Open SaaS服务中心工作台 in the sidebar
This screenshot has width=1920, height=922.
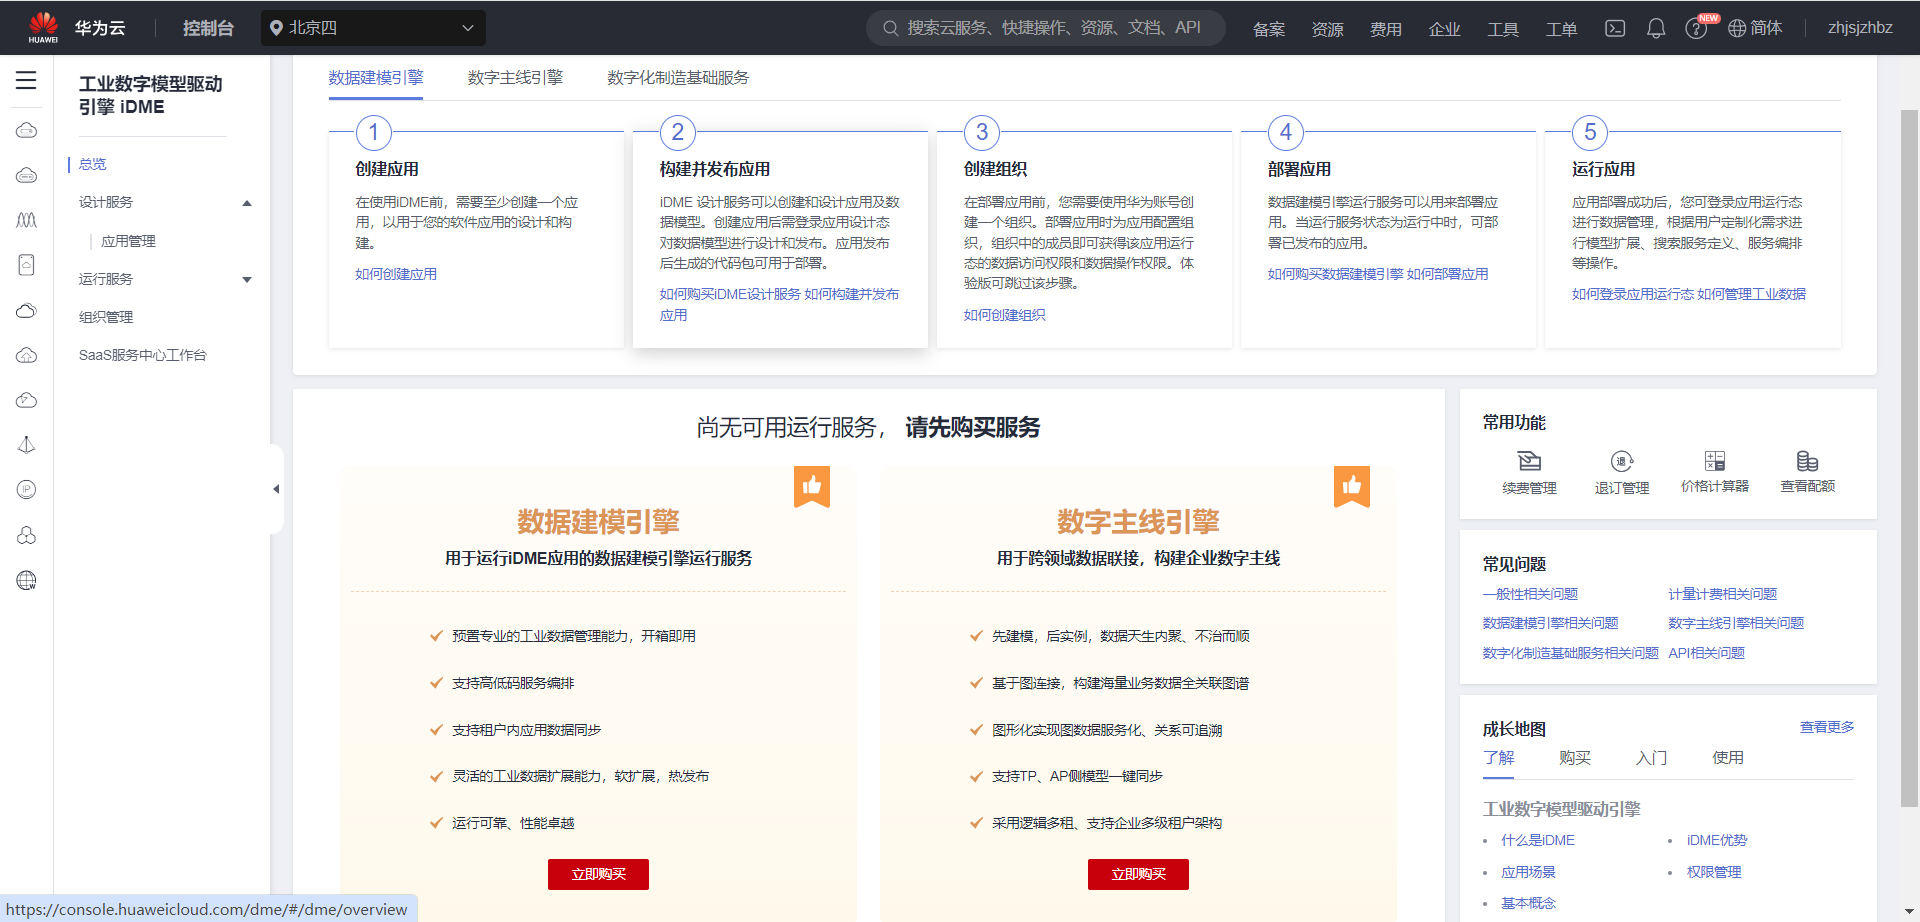[x=143, y=355]
